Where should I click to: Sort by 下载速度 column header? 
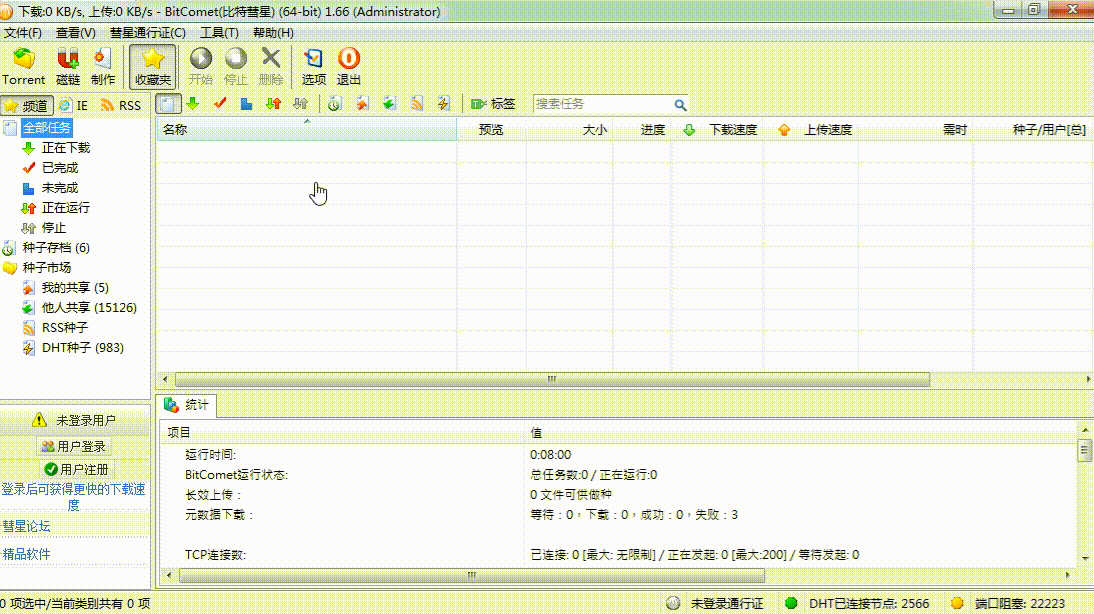718,130
